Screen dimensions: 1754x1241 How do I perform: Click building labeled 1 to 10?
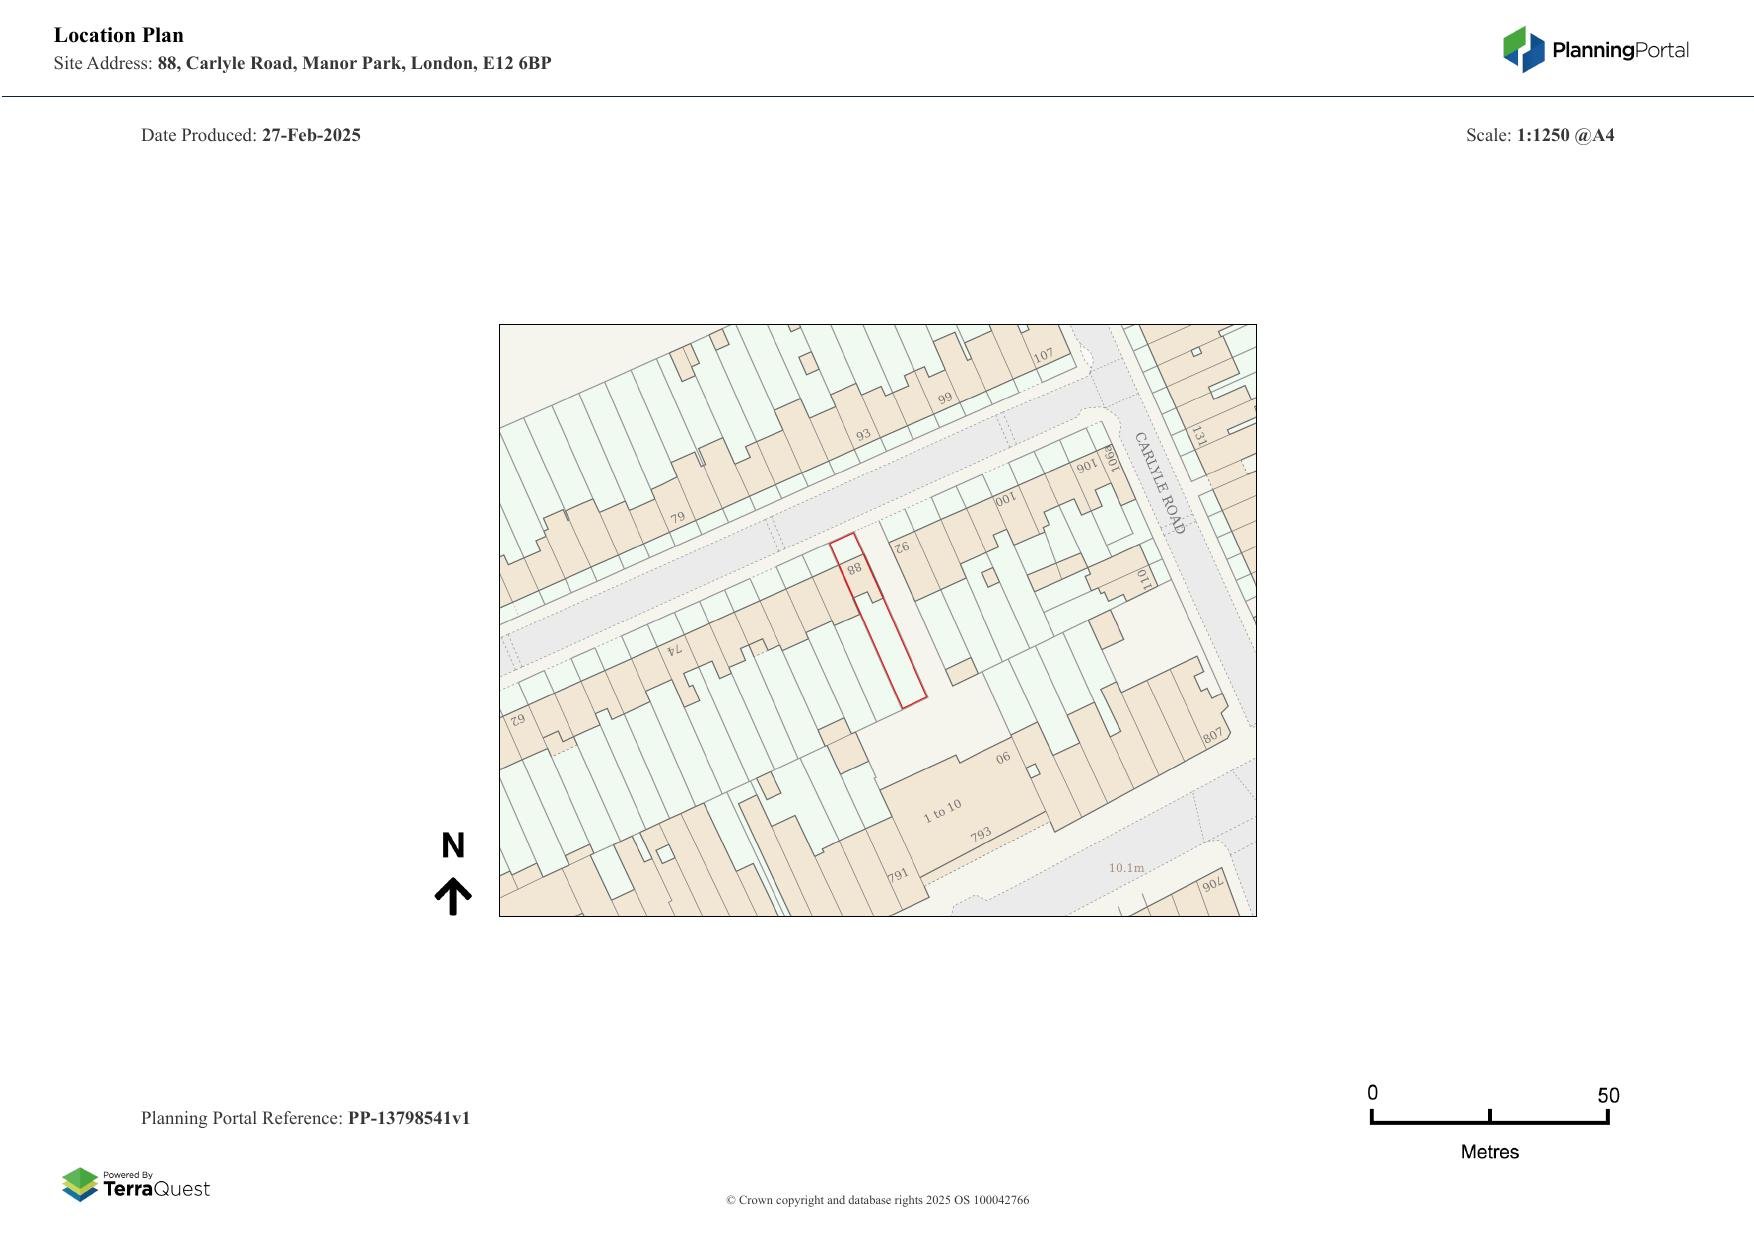click(942, 811)
